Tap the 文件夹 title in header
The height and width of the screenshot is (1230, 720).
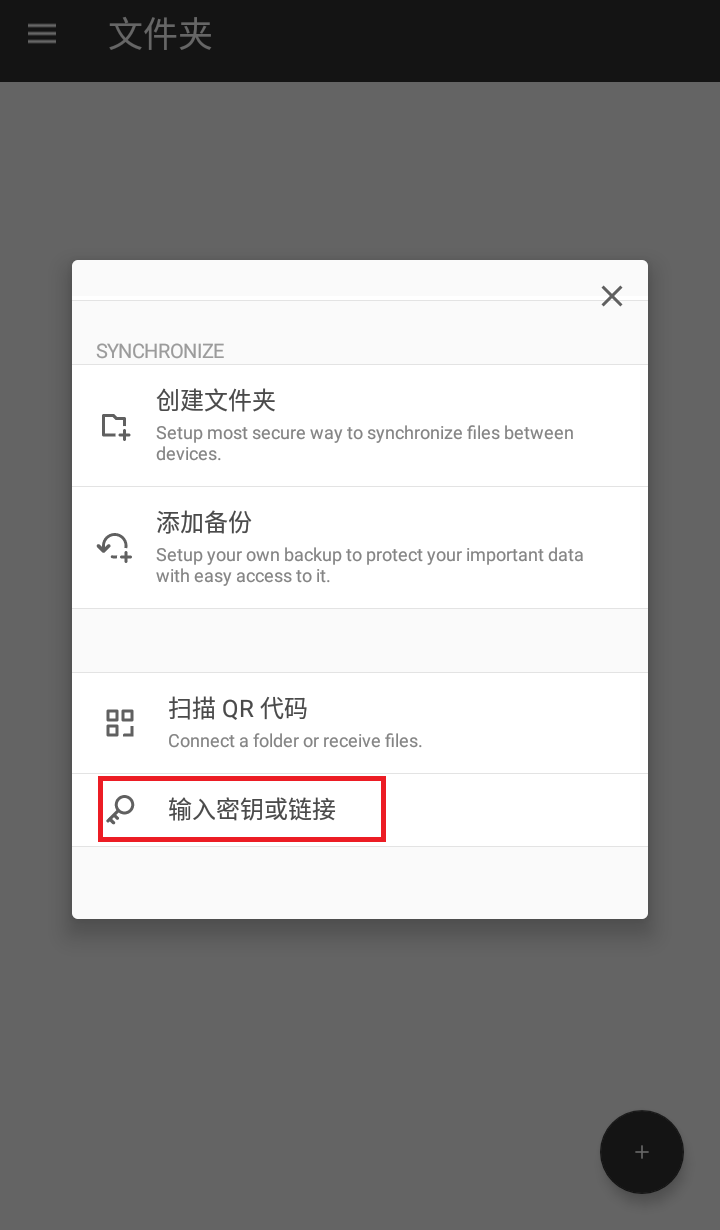click(161, 35)
